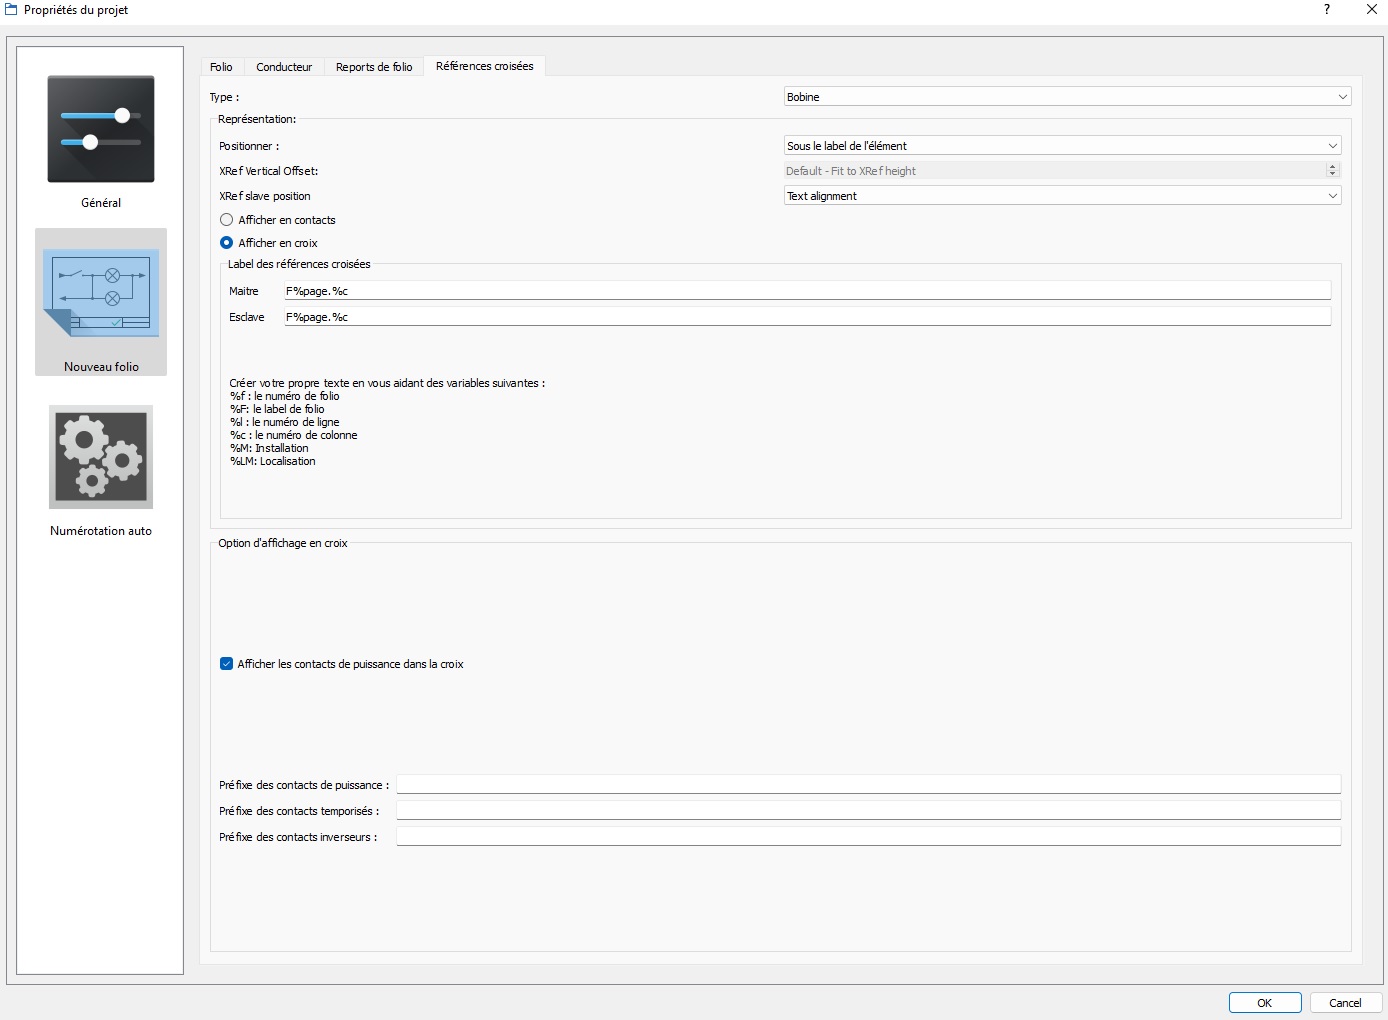Open XRef slave position Text alignment dropdown

tap(1062, 196)
